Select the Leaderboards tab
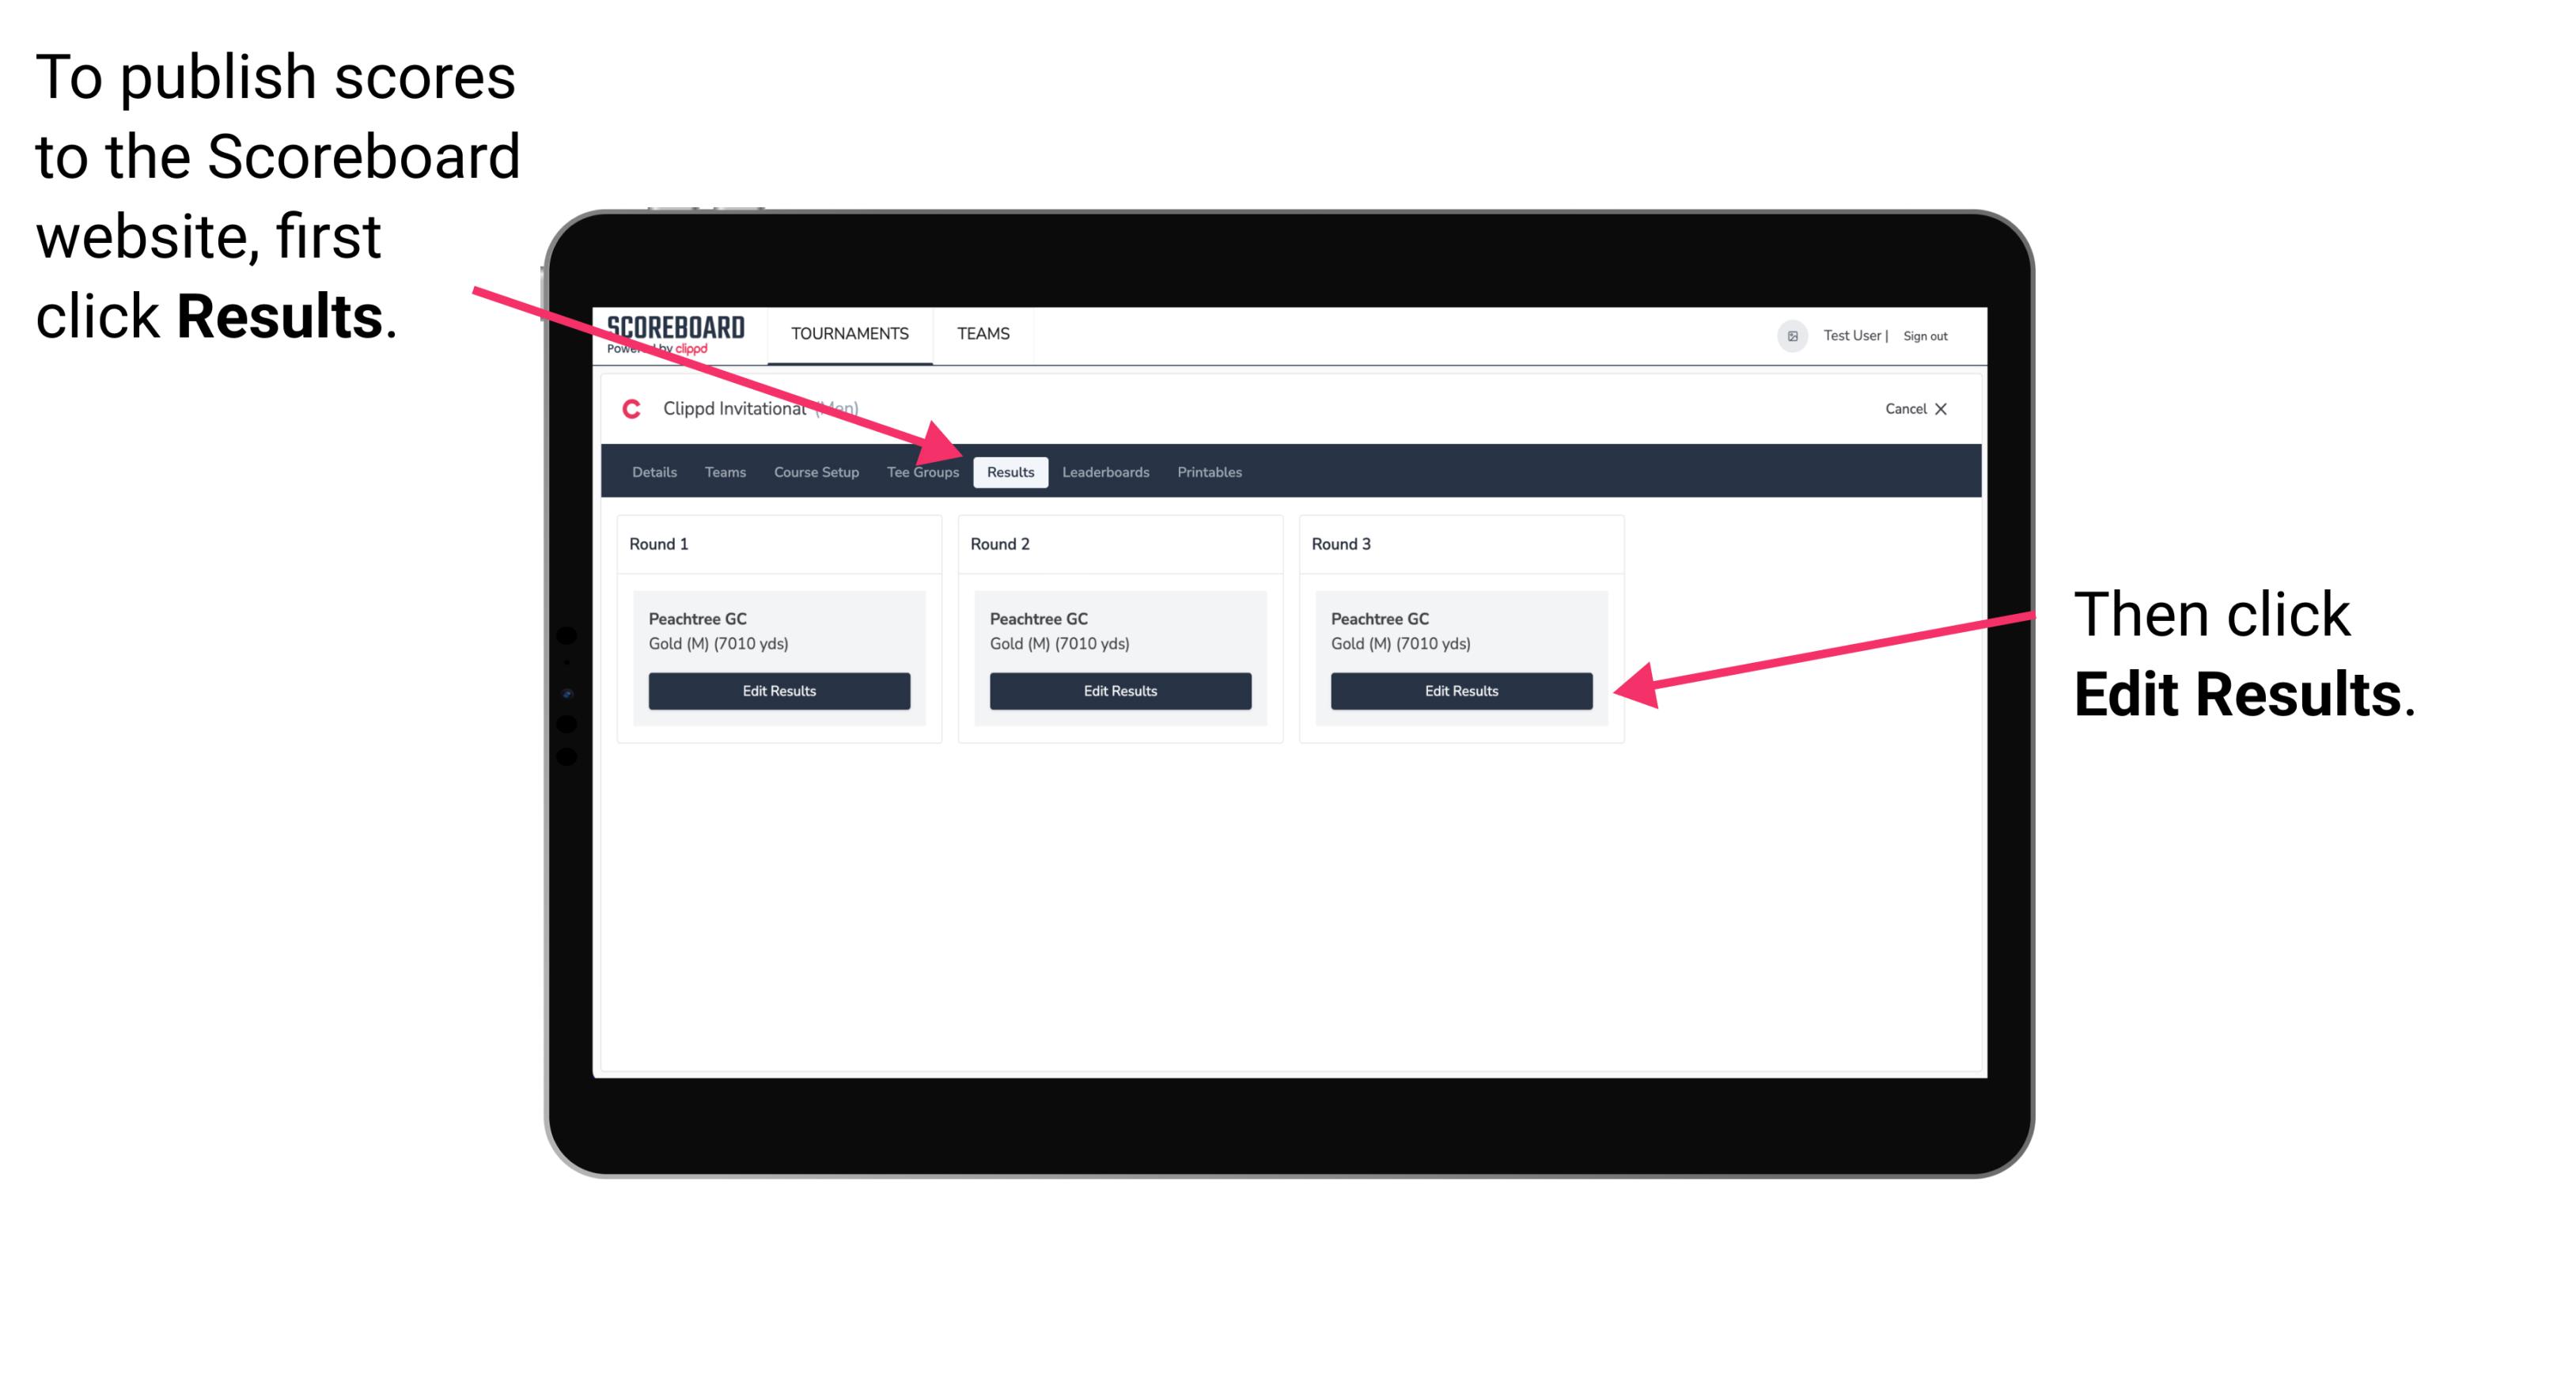This screenshot has height=1386, width=2576. (1106, 471)
